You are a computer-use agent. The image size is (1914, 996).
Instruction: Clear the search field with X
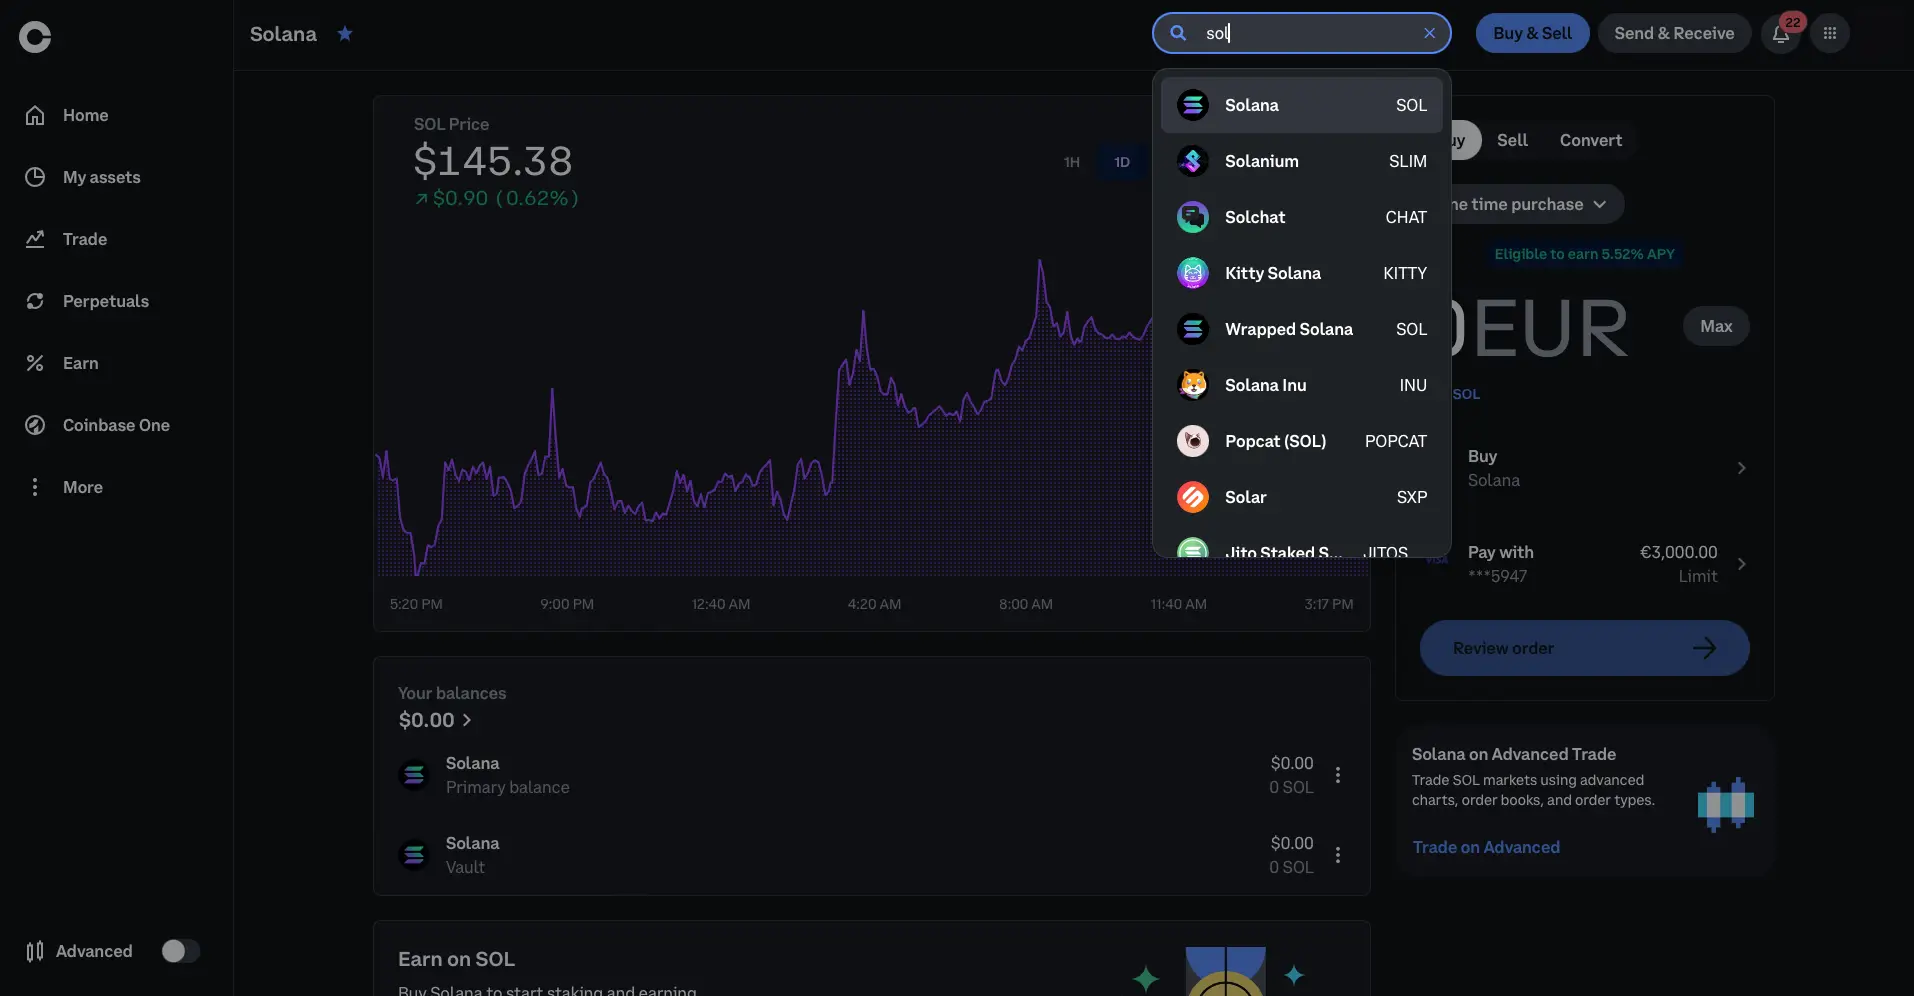coord(1430,33)
